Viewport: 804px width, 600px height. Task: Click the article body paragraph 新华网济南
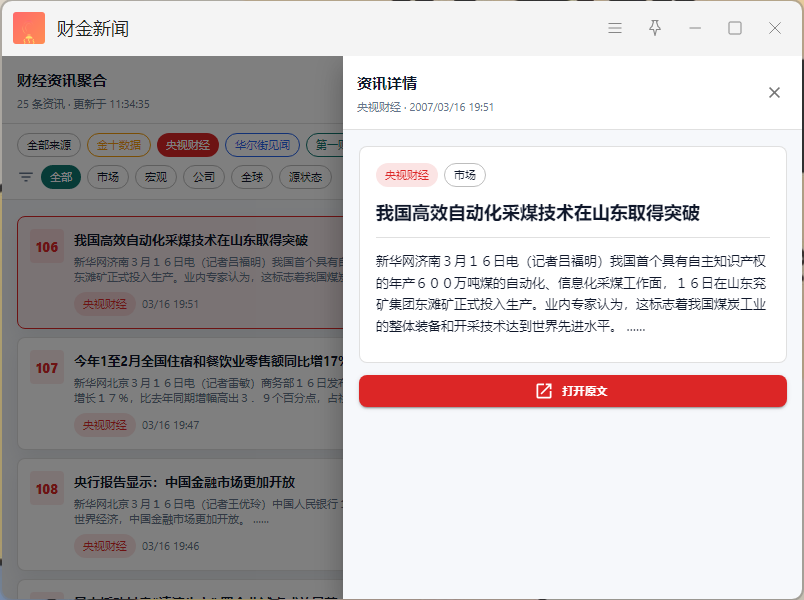pos(571,294)
